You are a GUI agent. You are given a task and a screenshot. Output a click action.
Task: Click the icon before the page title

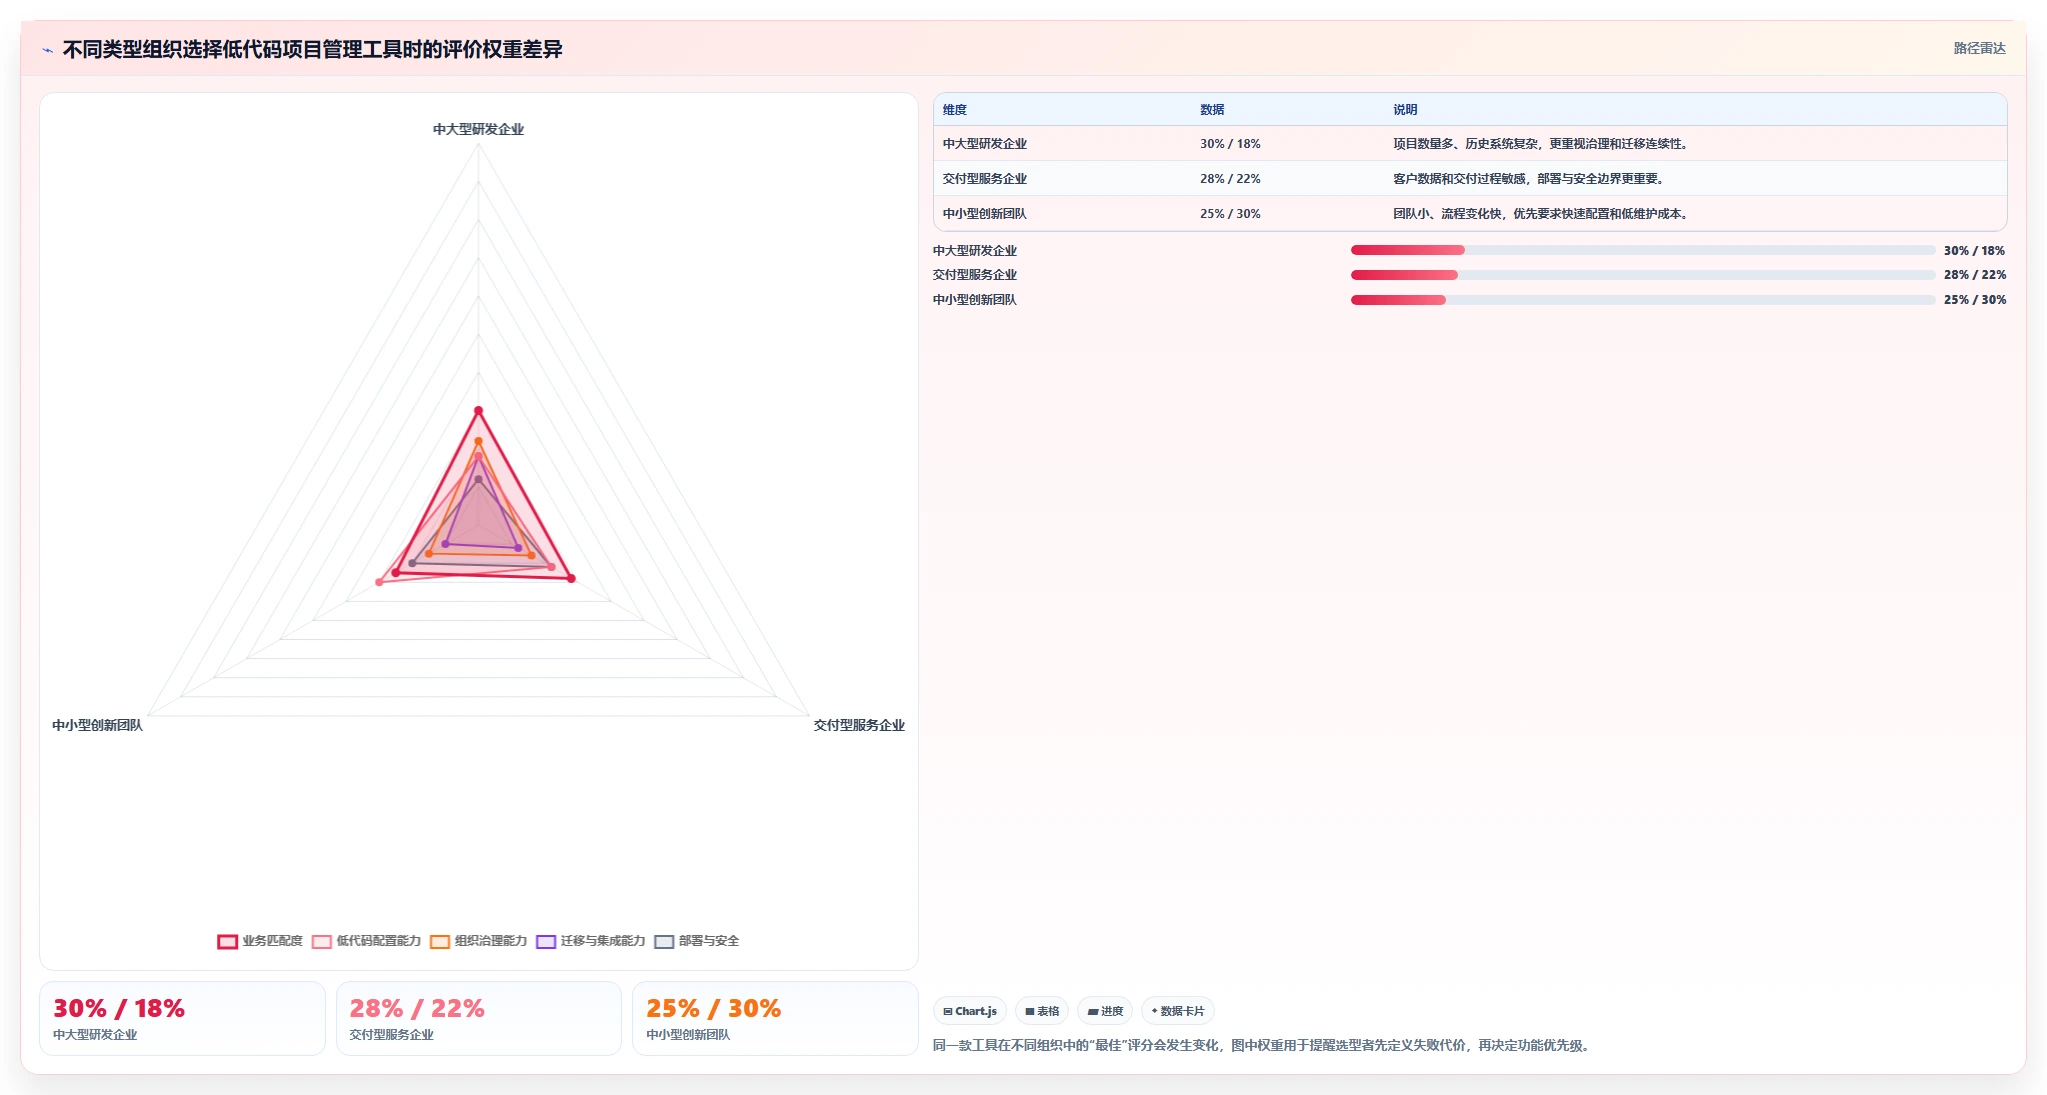tap(47, 50)
